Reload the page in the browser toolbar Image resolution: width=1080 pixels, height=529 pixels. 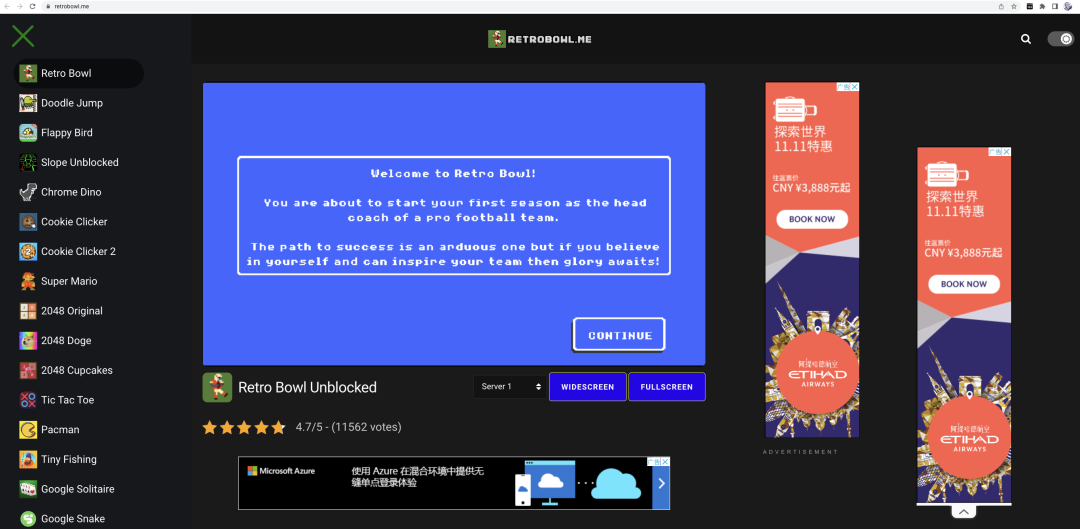coord(32,6)
